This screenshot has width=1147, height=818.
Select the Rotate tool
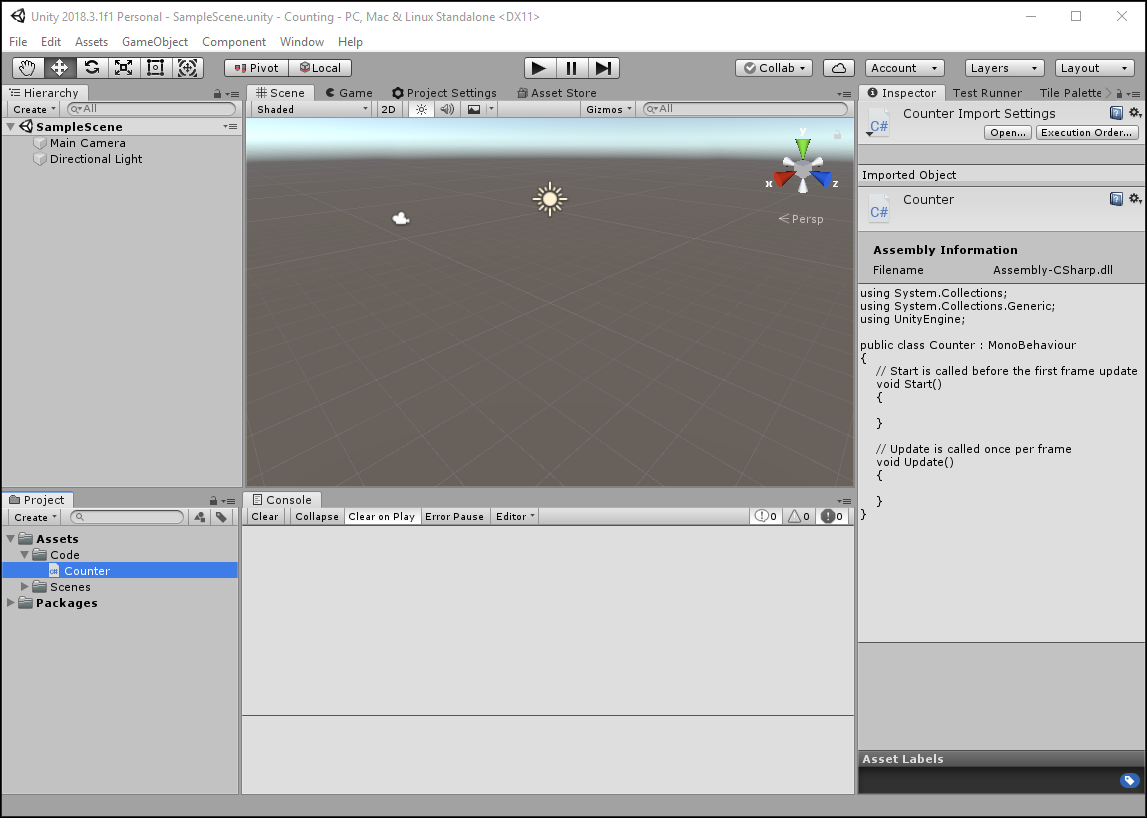coord(92,68)
